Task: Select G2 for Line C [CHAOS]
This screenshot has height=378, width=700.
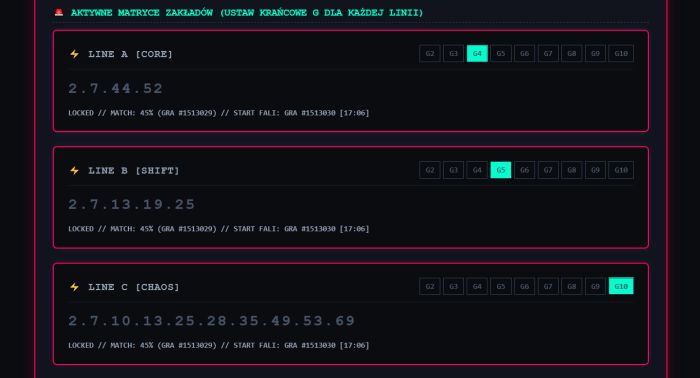Action: 430,287
